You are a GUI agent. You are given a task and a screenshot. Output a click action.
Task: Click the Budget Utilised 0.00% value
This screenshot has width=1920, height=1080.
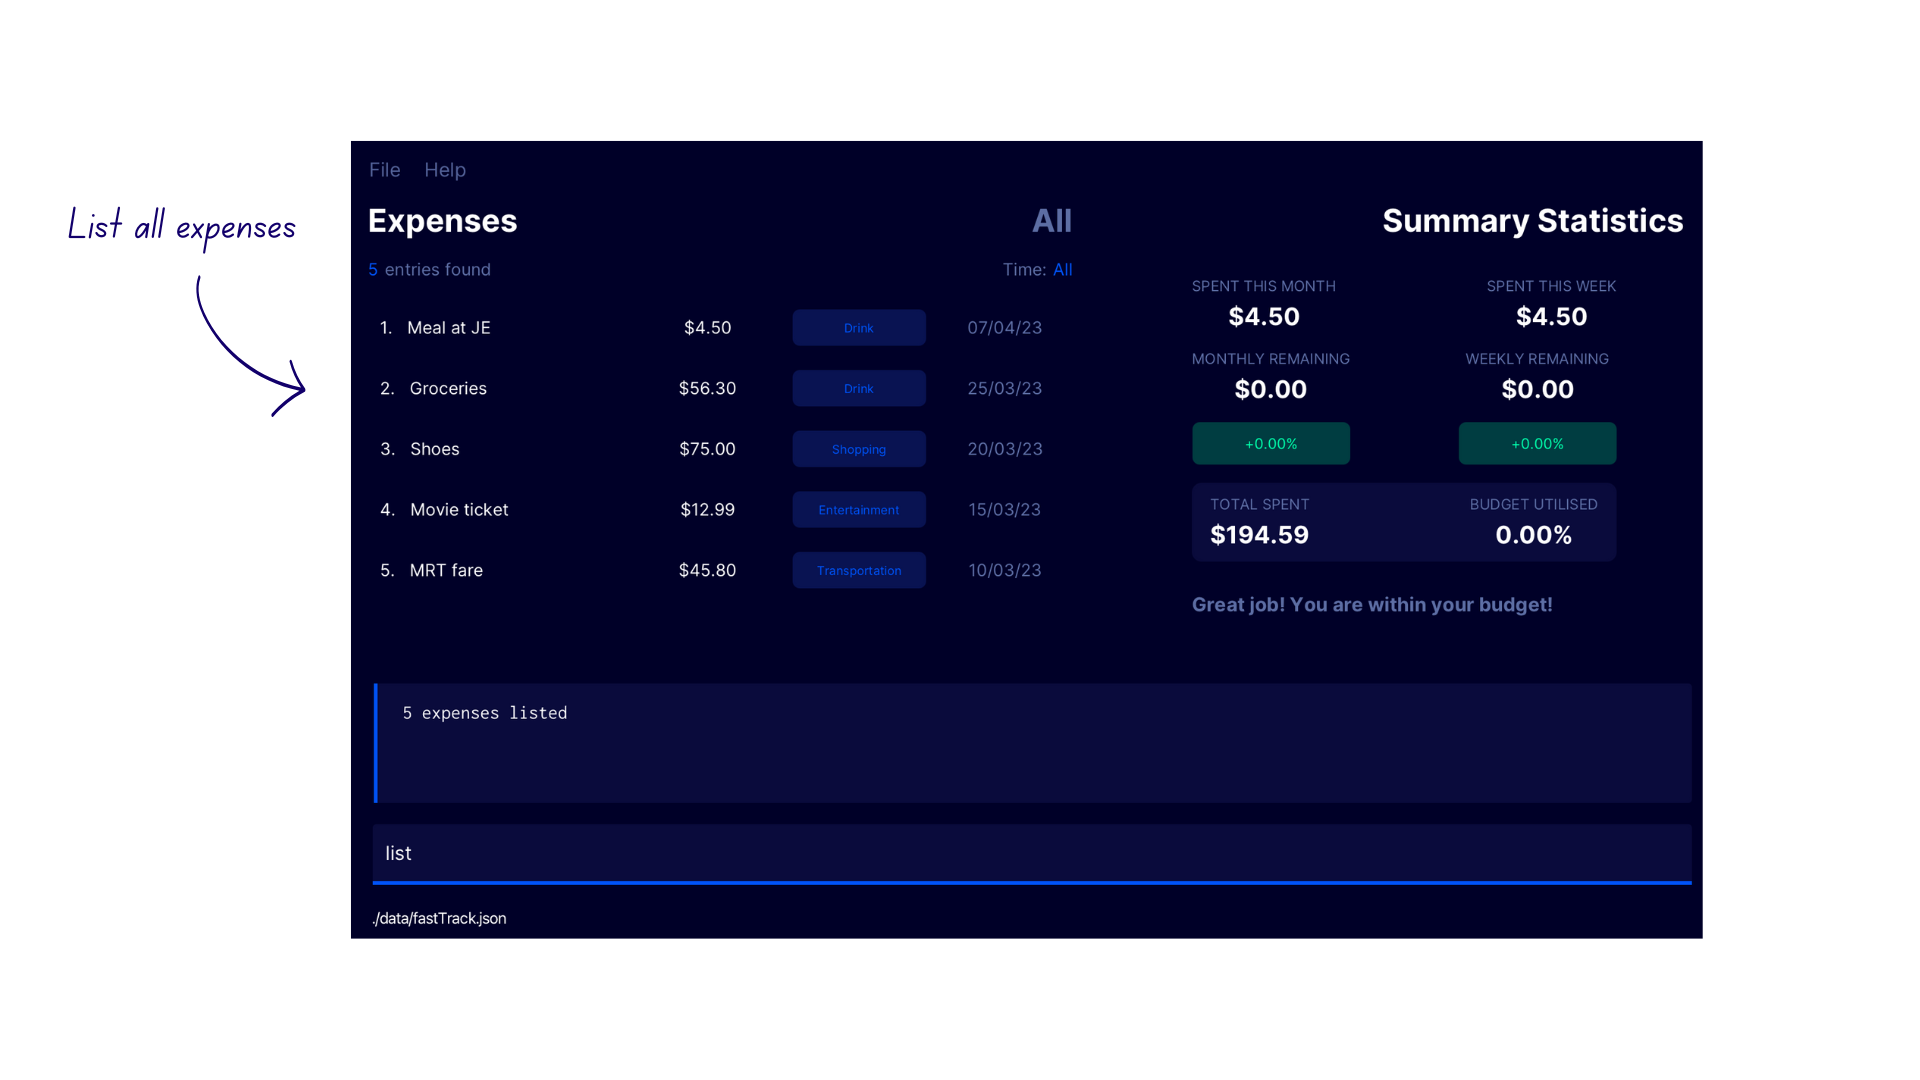tap(1533, 536)
